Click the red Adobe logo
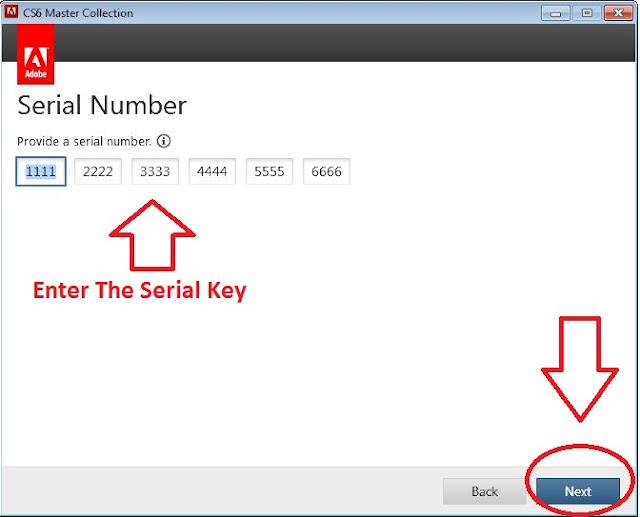 36,54
